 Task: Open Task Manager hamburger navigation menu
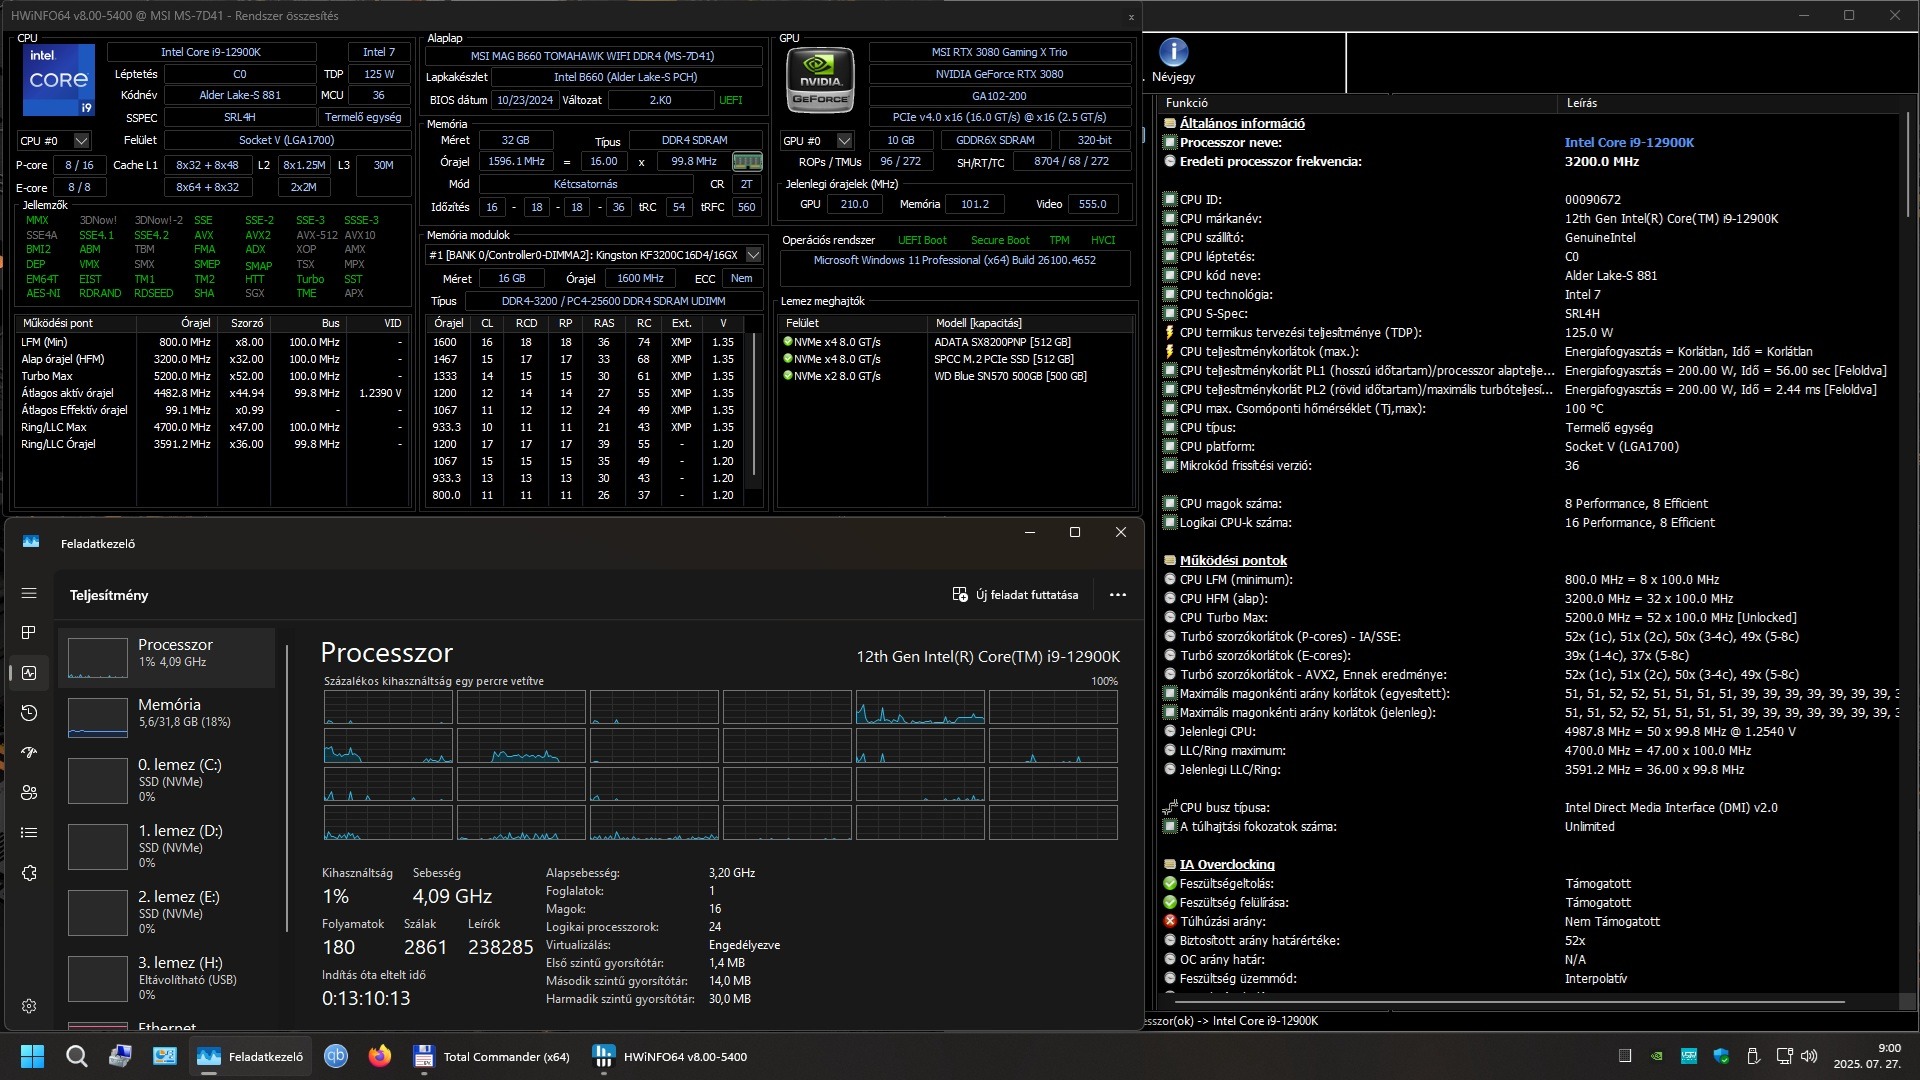(29, 594)
